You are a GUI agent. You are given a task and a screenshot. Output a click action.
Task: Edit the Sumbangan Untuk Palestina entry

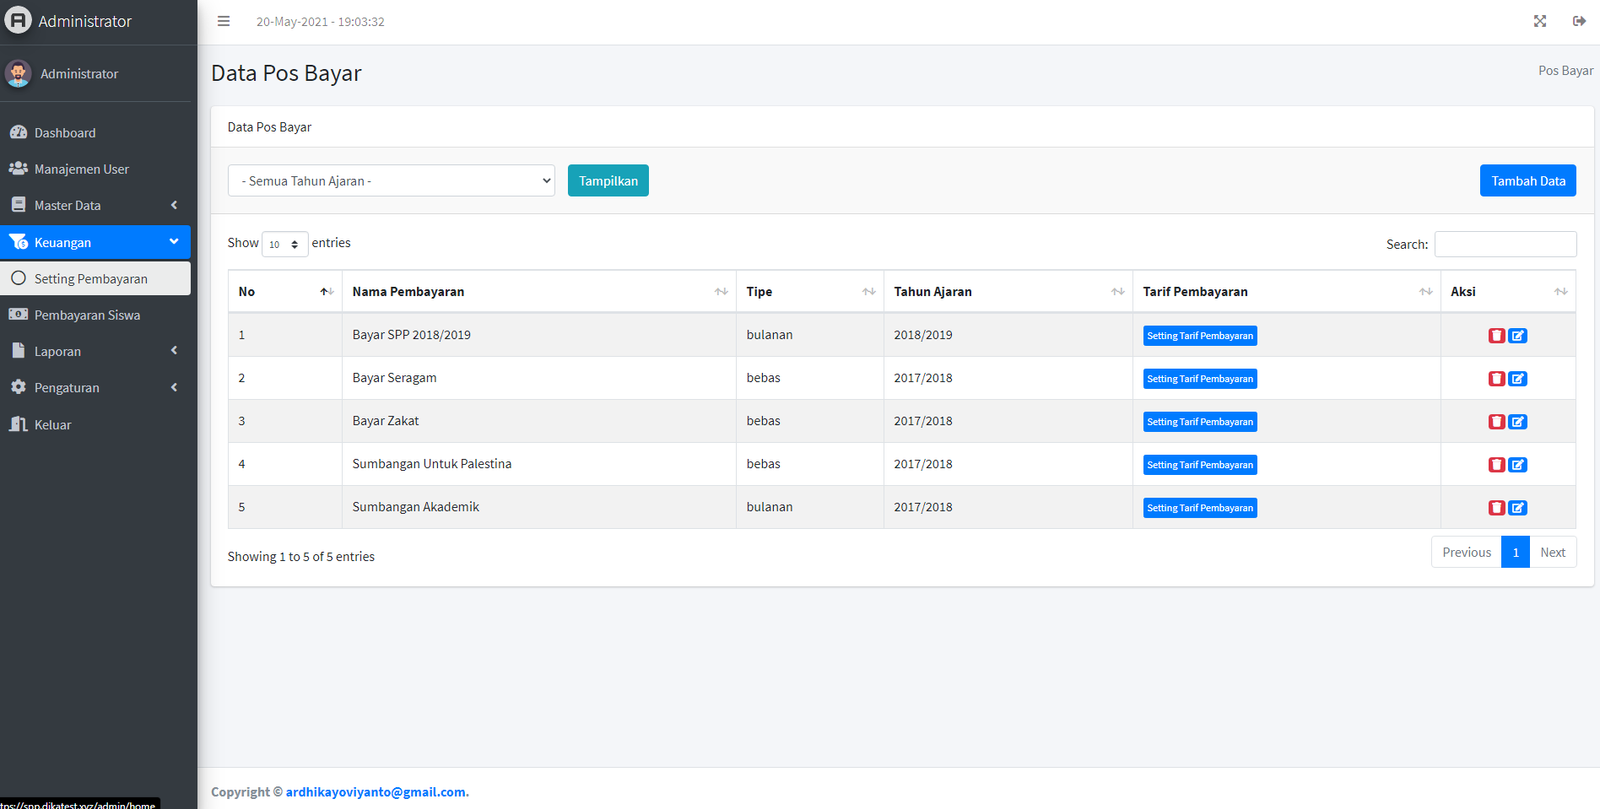coord(1518,465)
